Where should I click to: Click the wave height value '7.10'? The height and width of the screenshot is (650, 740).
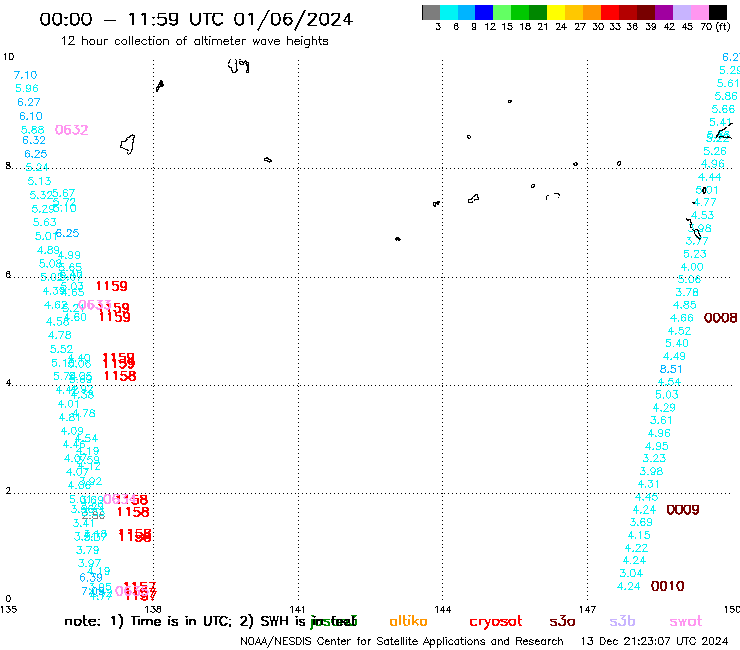point(25,75)
